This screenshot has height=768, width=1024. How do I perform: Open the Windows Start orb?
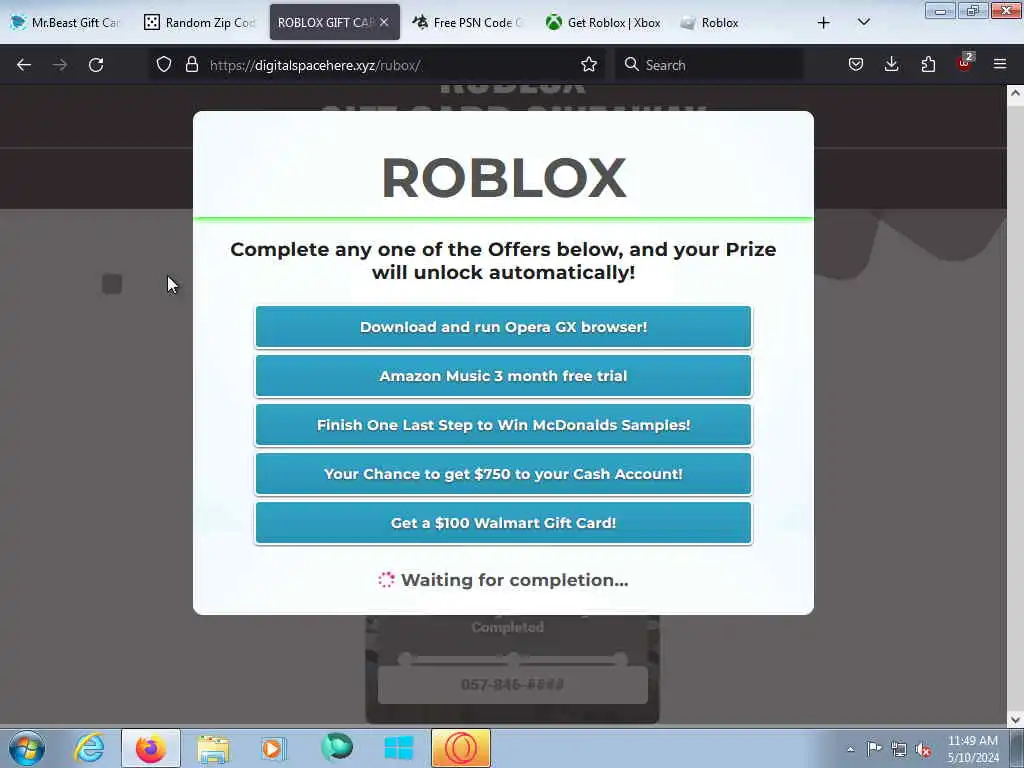(x=27, y=748)
